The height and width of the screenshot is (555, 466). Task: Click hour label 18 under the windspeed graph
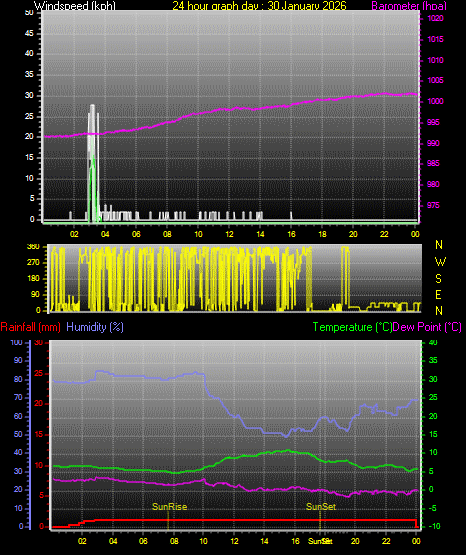pos(322,234)
